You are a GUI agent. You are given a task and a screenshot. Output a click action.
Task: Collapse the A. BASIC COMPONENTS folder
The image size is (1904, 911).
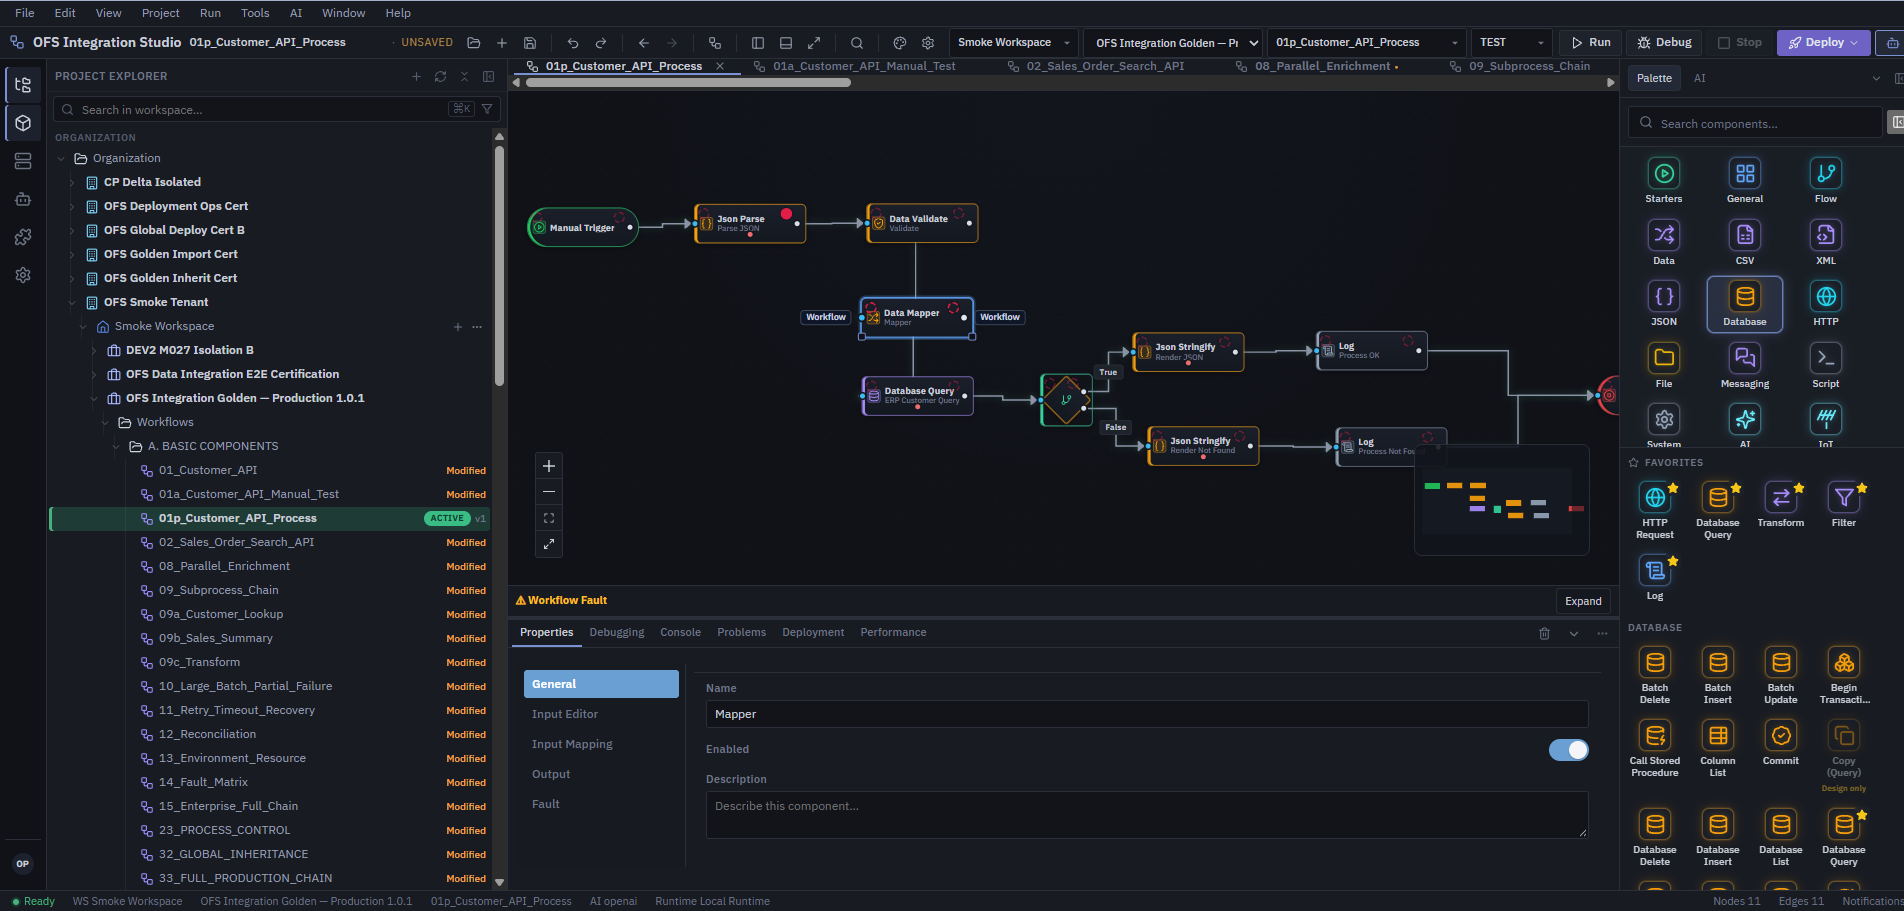pyautogui.click(x=116, y=446)
